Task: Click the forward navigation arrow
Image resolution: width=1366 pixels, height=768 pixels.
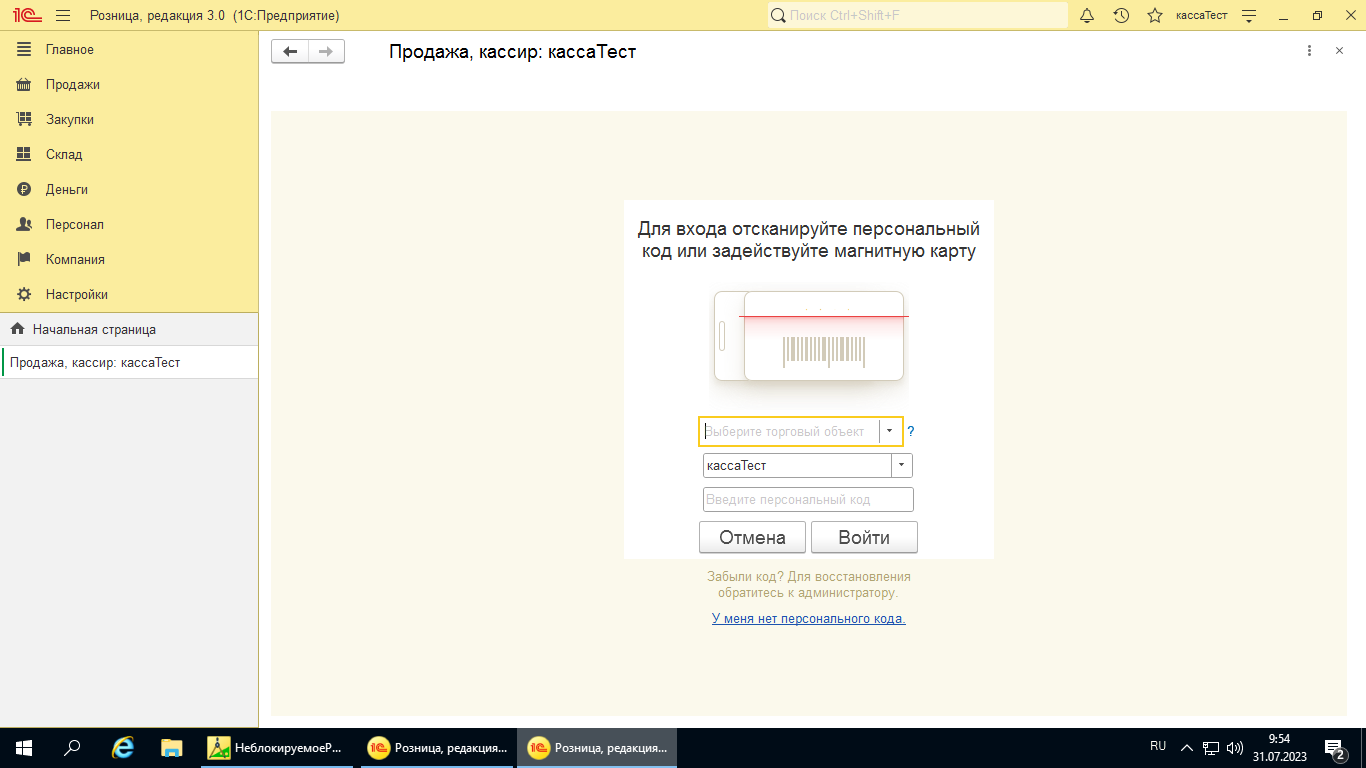Action: pyautogui.click(x=326, y=52)
